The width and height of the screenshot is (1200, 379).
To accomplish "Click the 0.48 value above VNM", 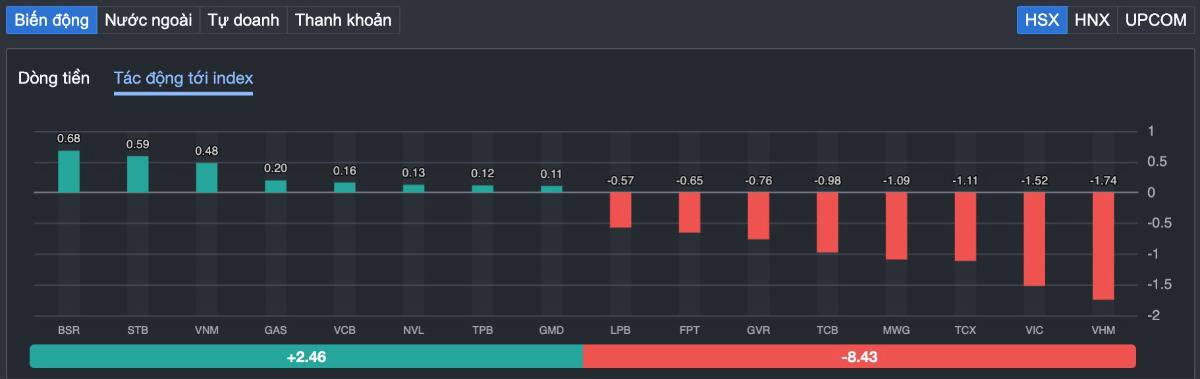I will coord(207,151).
